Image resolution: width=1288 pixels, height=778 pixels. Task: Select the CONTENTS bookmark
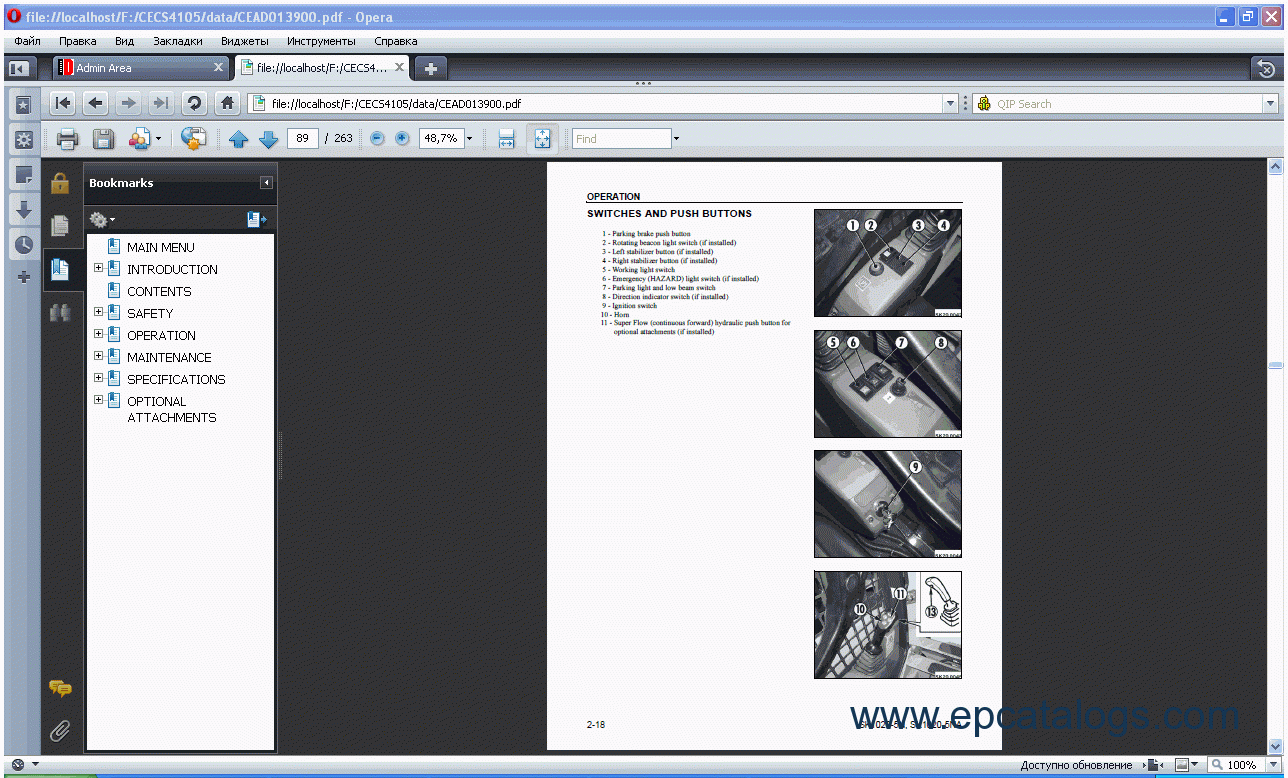[x=159, y=291]
